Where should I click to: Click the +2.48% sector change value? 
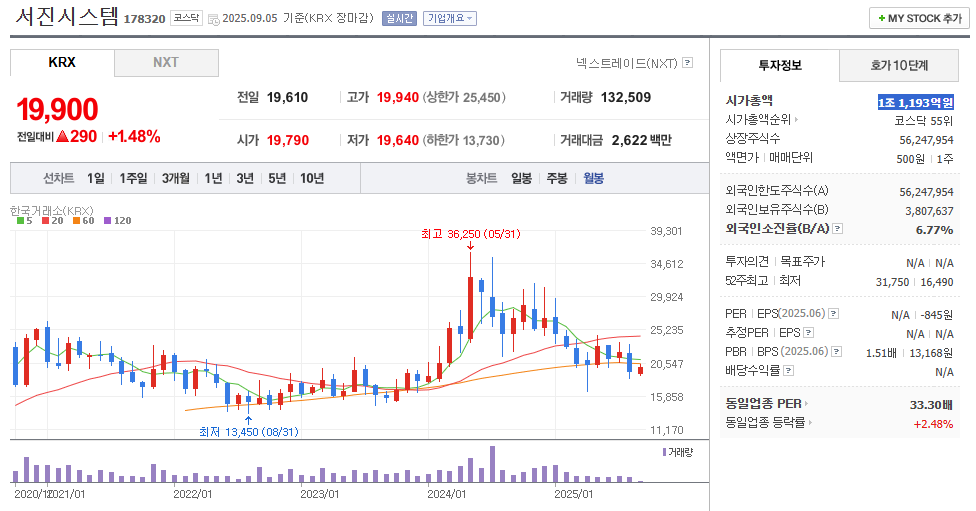tap(933, 424)
